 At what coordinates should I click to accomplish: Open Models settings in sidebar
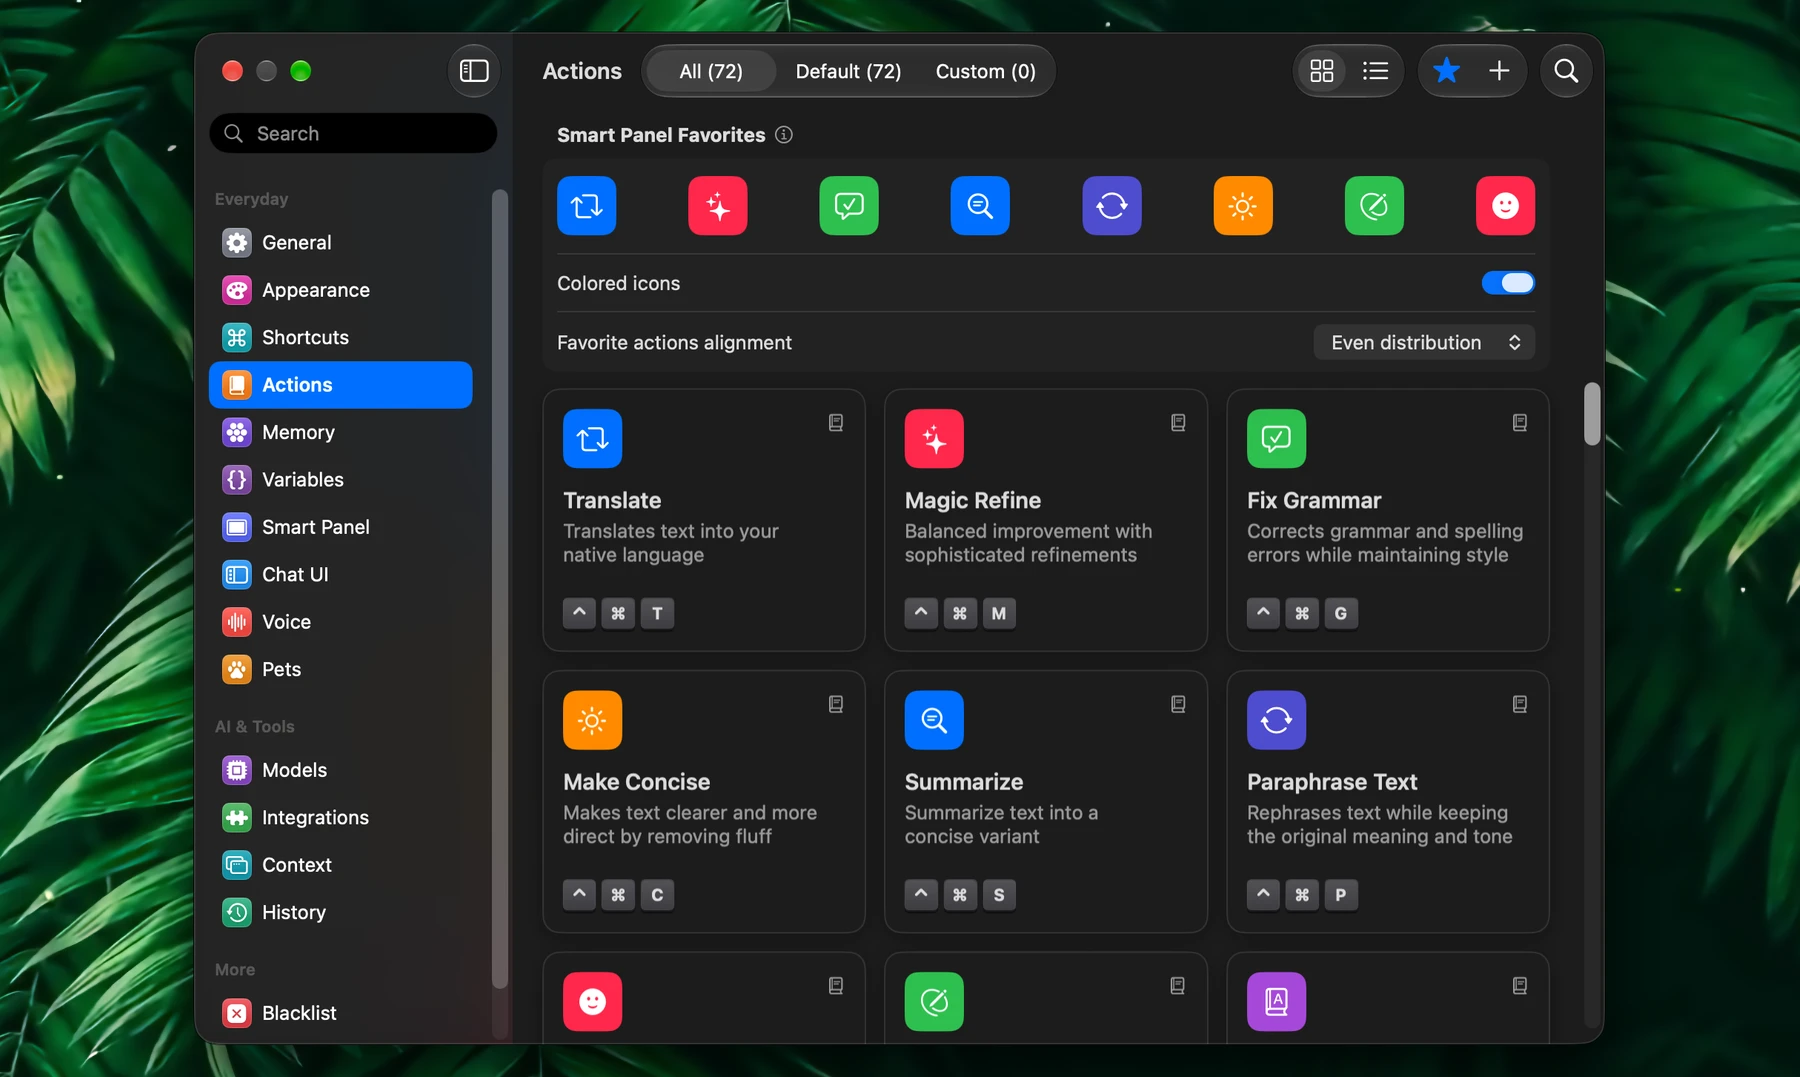tap(340, 770)
